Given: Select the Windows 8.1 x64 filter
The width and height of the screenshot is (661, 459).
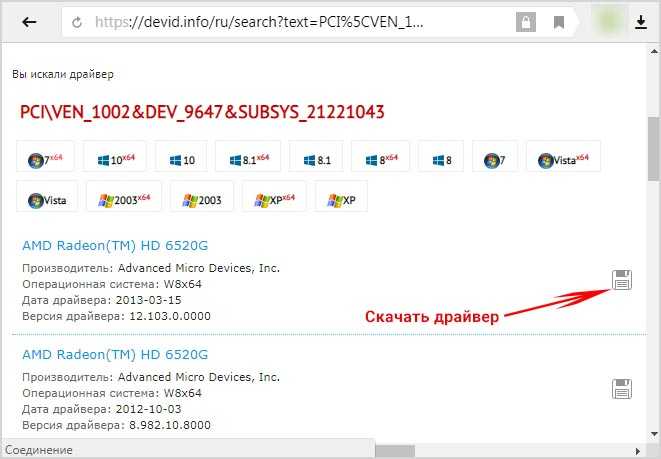Looking at the screenshot, I should click(x=248, y=156).
